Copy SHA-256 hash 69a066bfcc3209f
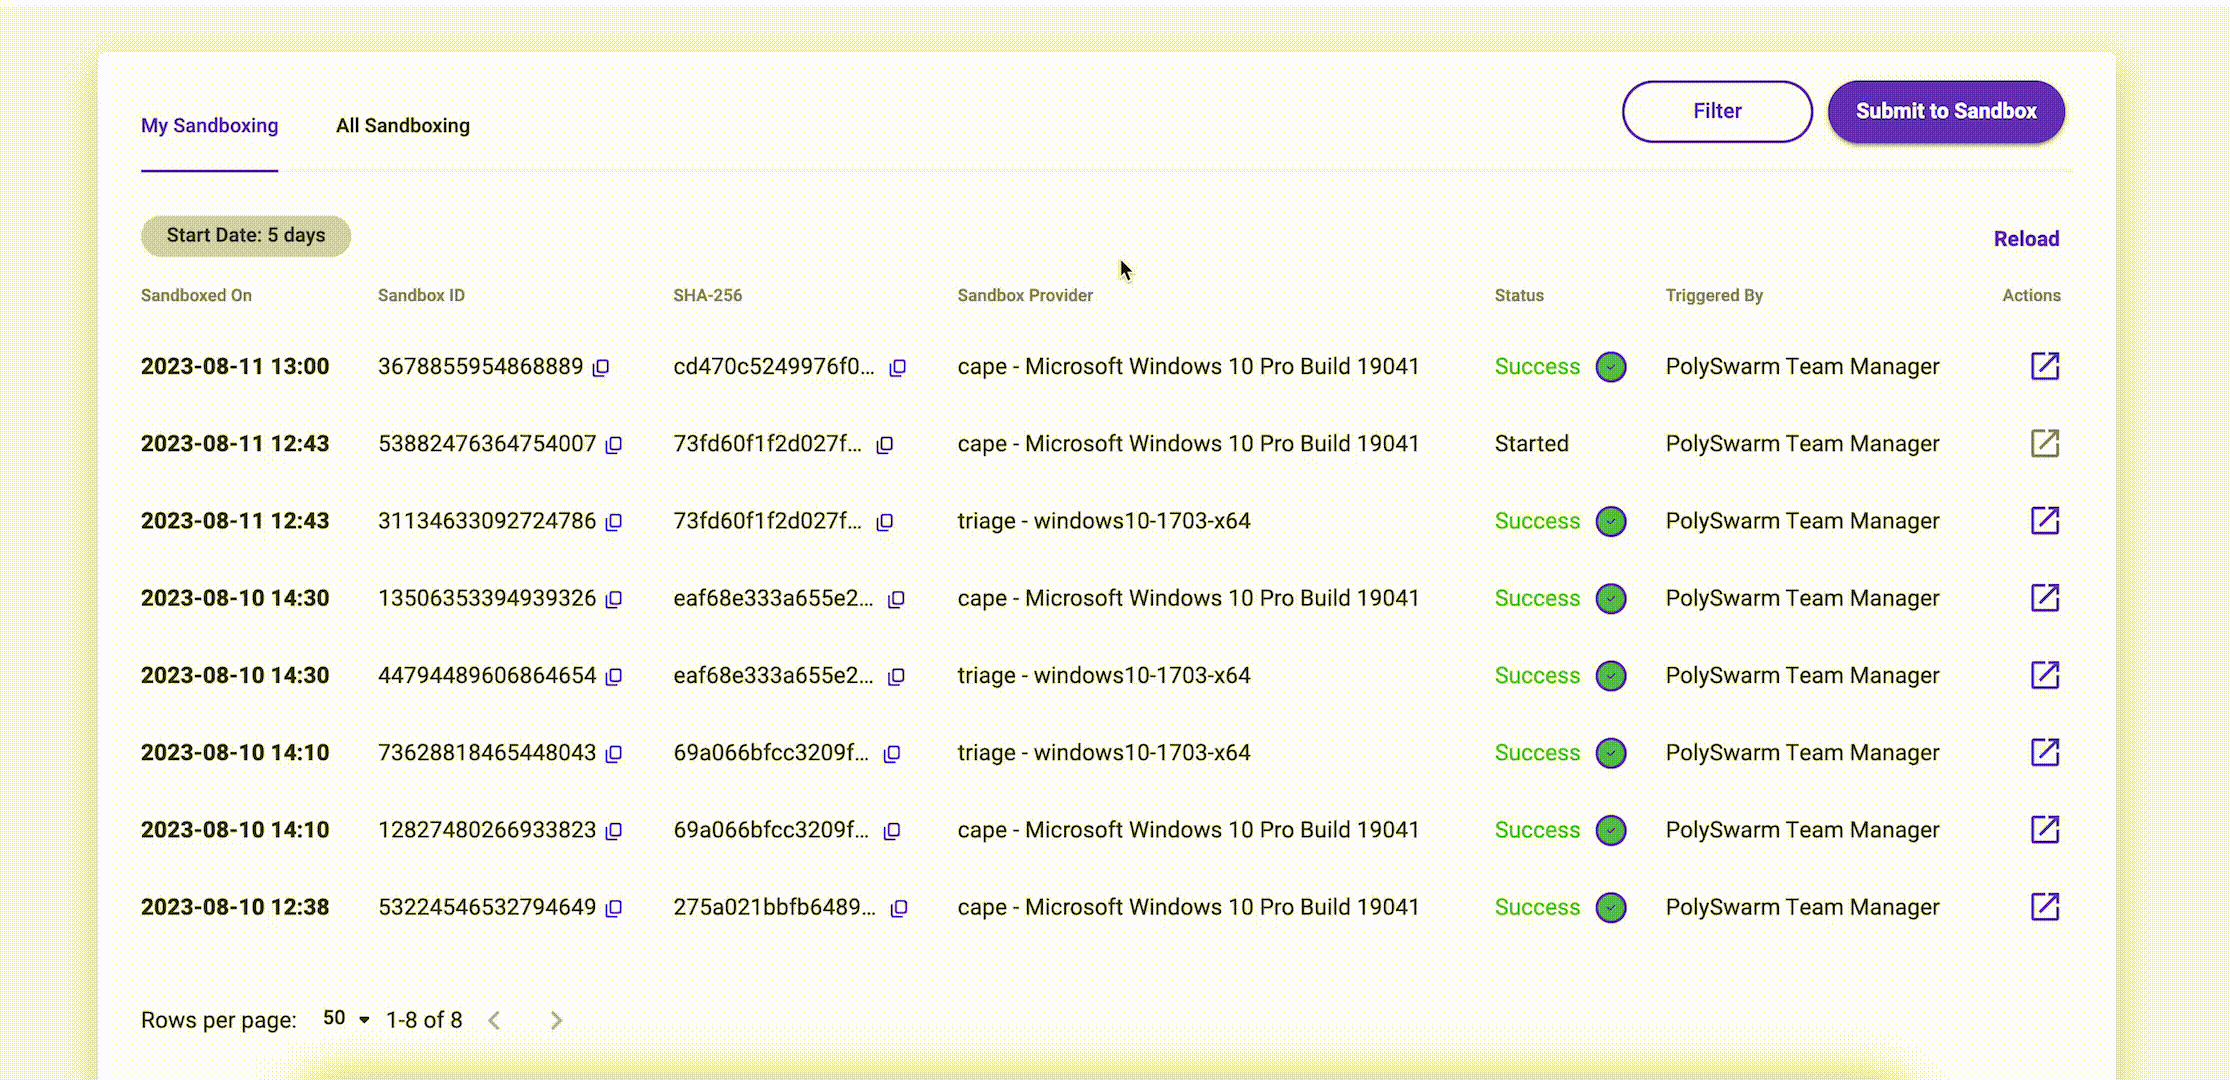This screenshot has height=1080, width=2230. point(891,753)
